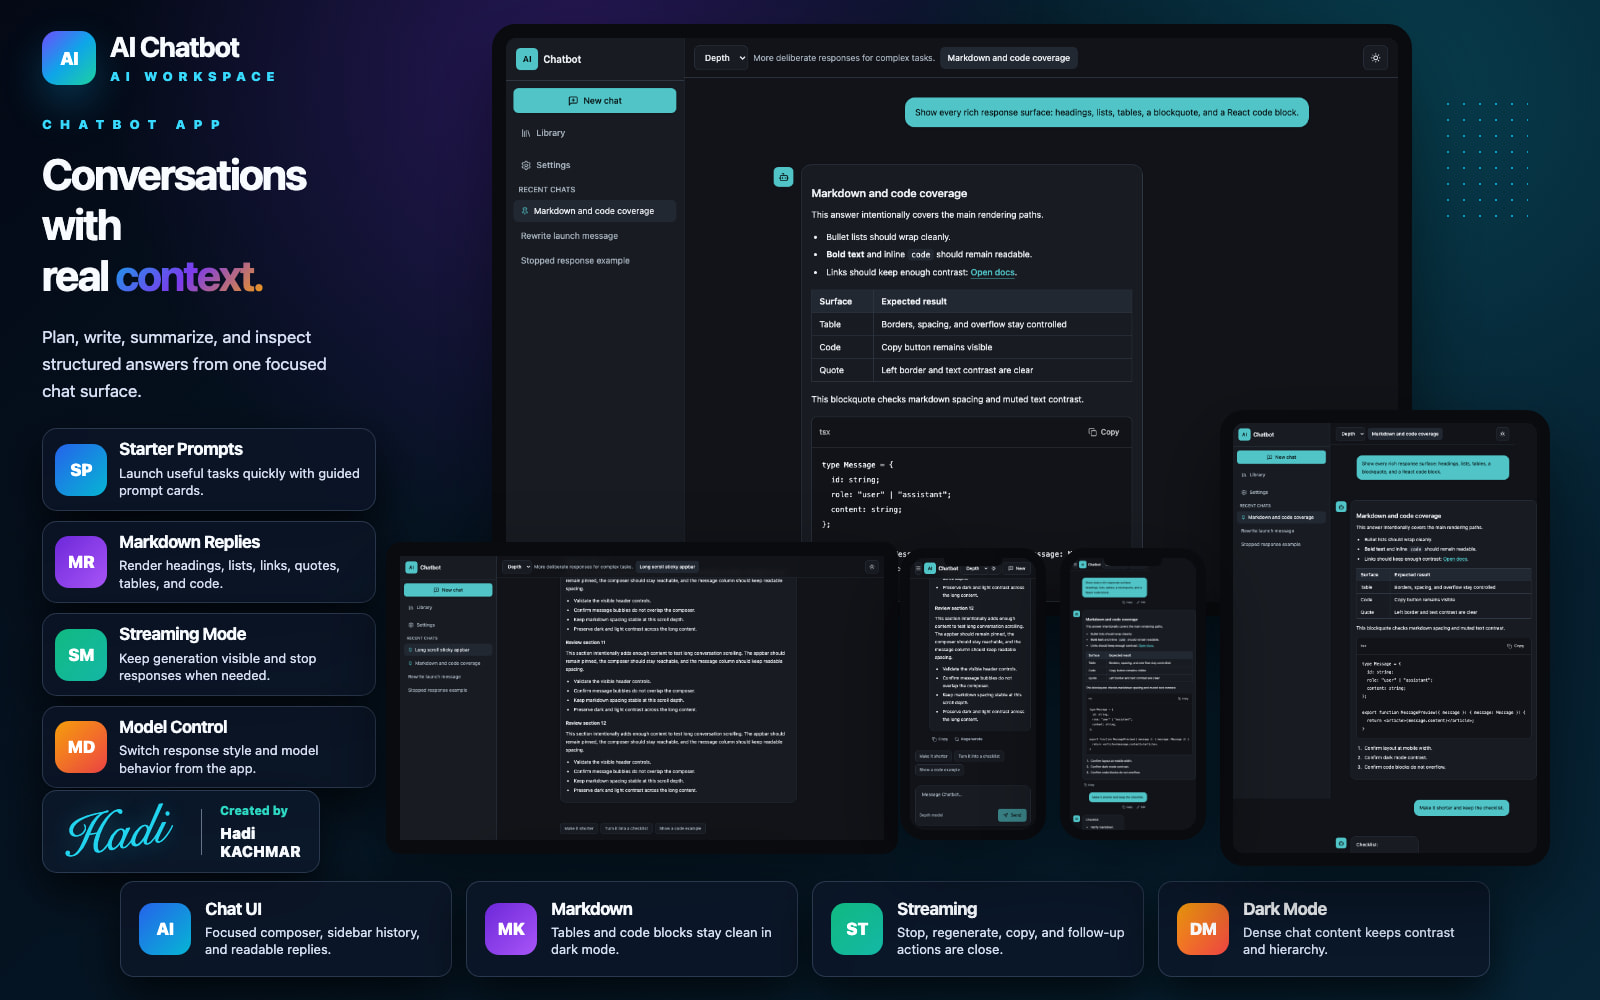Click the user prompt bubble at the top of the large tablet chat
This screenshot has height=1000, width=1600.
[x=1107, y=112]
